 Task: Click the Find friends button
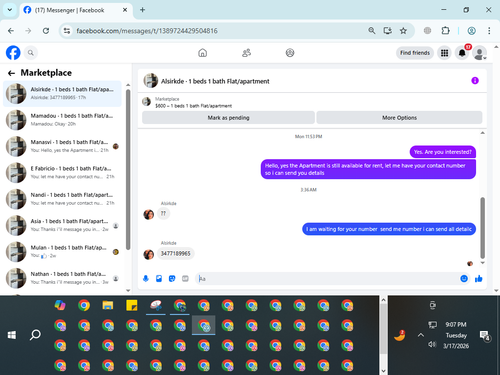[x=415, y=53]
